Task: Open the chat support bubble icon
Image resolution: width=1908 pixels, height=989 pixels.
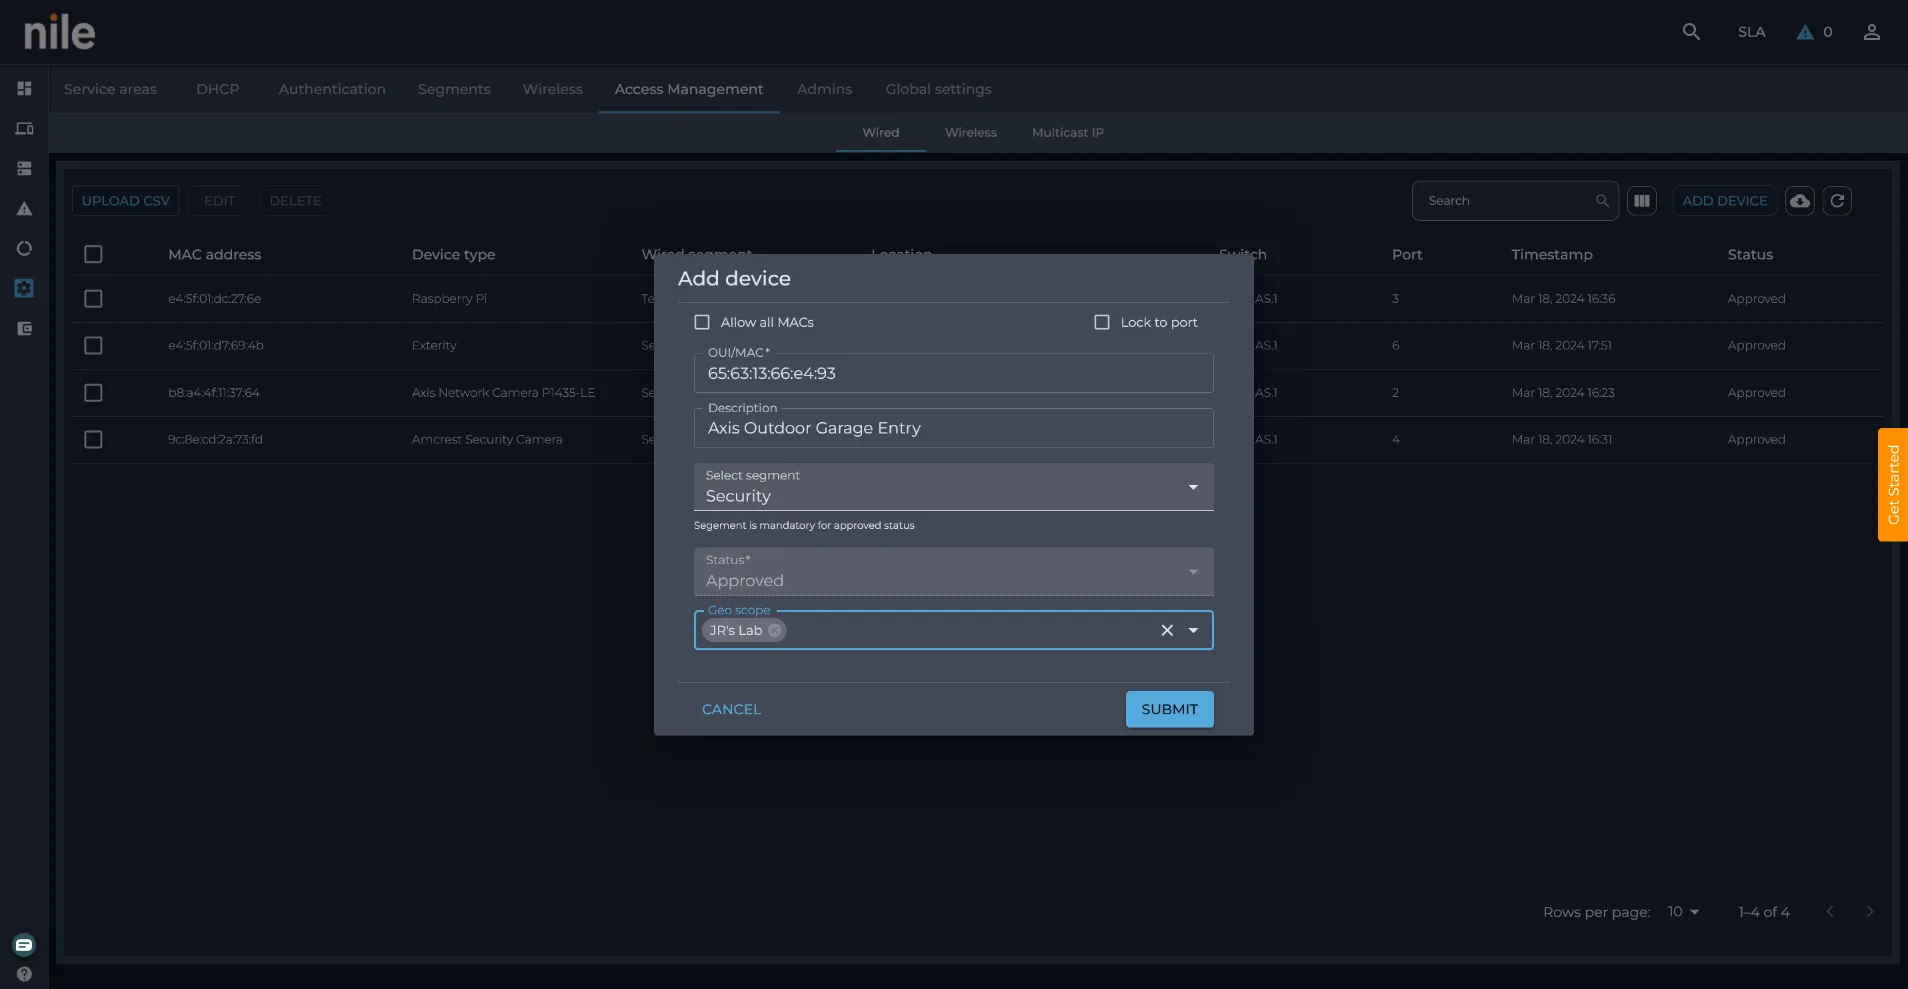Action: (24, 945)
